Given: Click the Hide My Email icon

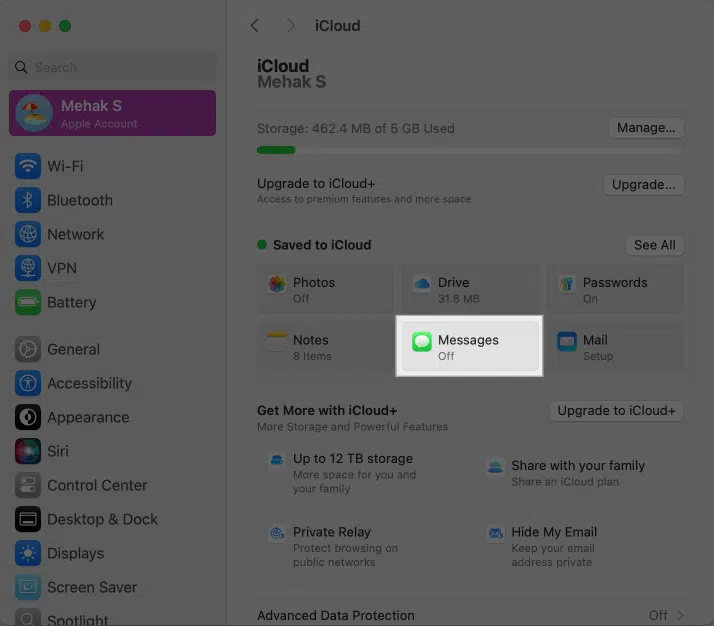Looking at the screenshot, I should tap(494, 533).
